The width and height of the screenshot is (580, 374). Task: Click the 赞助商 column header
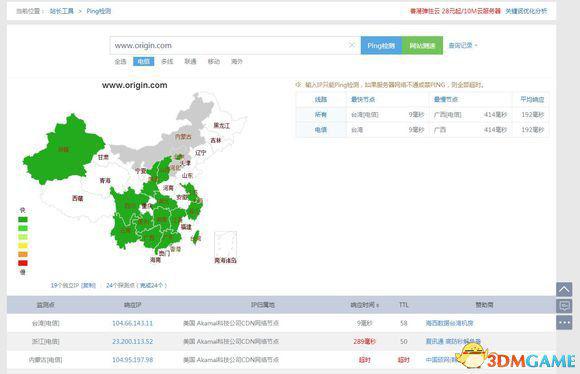click(x=484, y=305)
